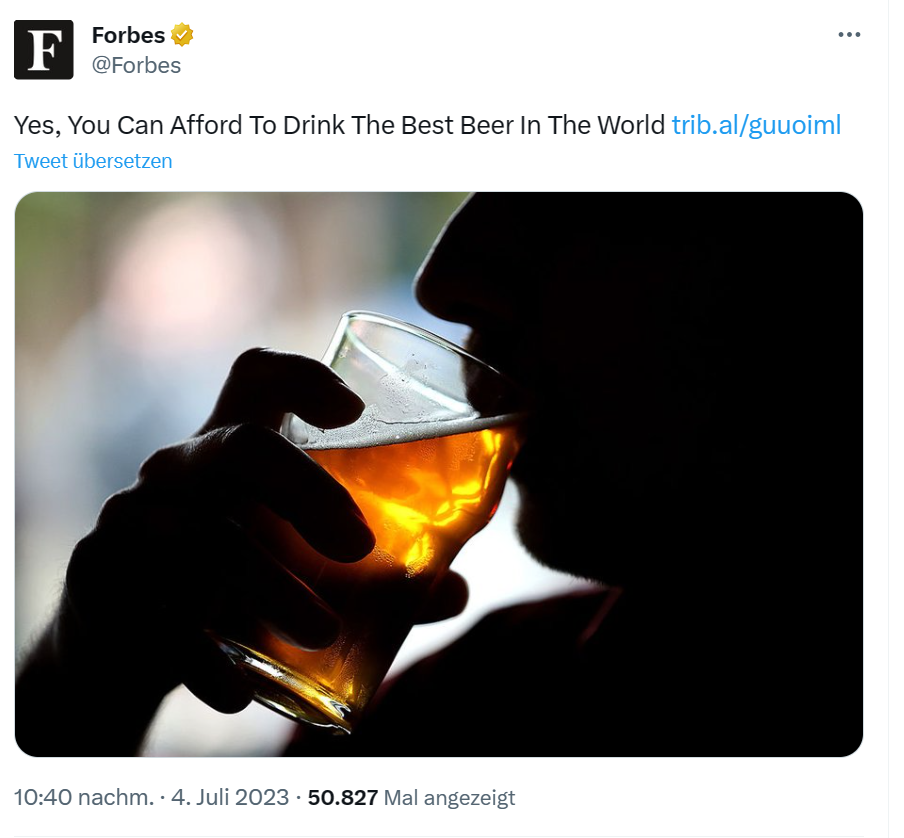The width and height of the screenshot is (904, 838).
Task: Click the 4. Juli 2023 date
Action: (x=229, y=797)
